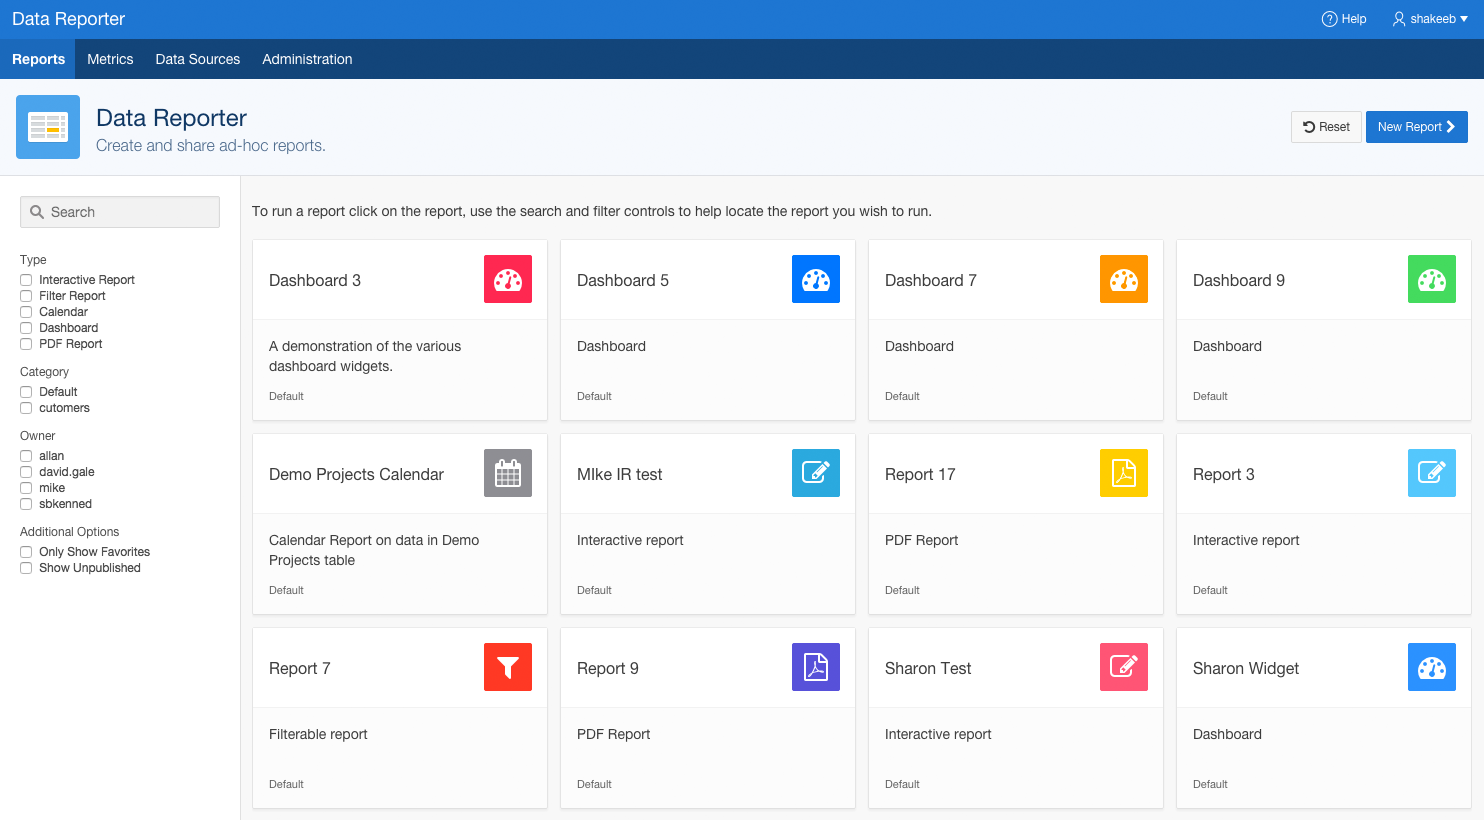Click the Reset button
Screen dimensions: 1484x820
1326,127
